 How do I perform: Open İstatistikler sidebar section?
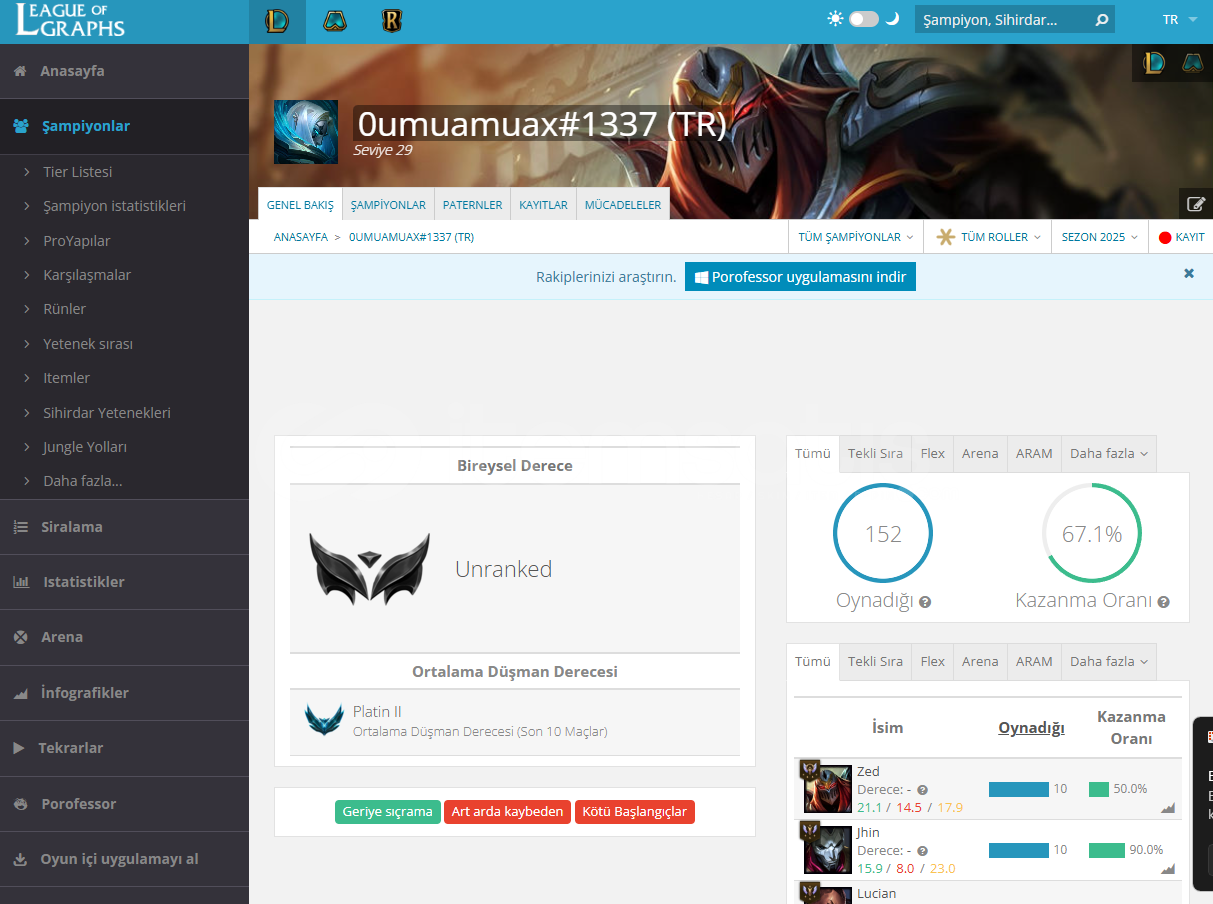tap(124, 582)
